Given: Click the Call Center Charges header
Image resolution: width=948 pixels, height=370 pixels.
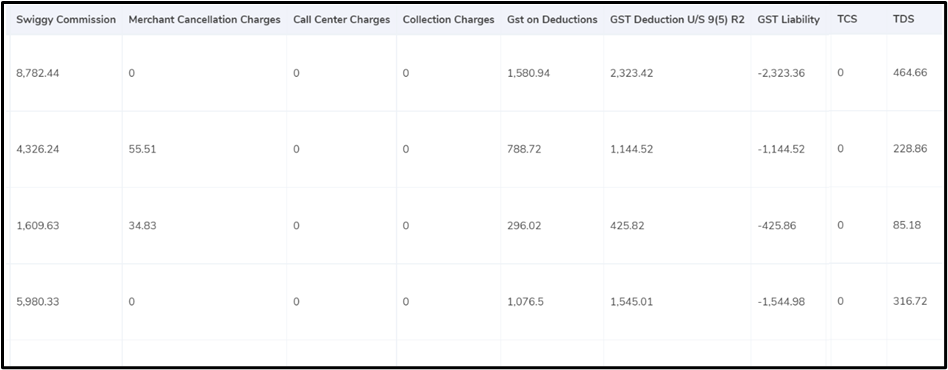Looking at the screenshot, I should pyautogui.click(x=342, y=19).
